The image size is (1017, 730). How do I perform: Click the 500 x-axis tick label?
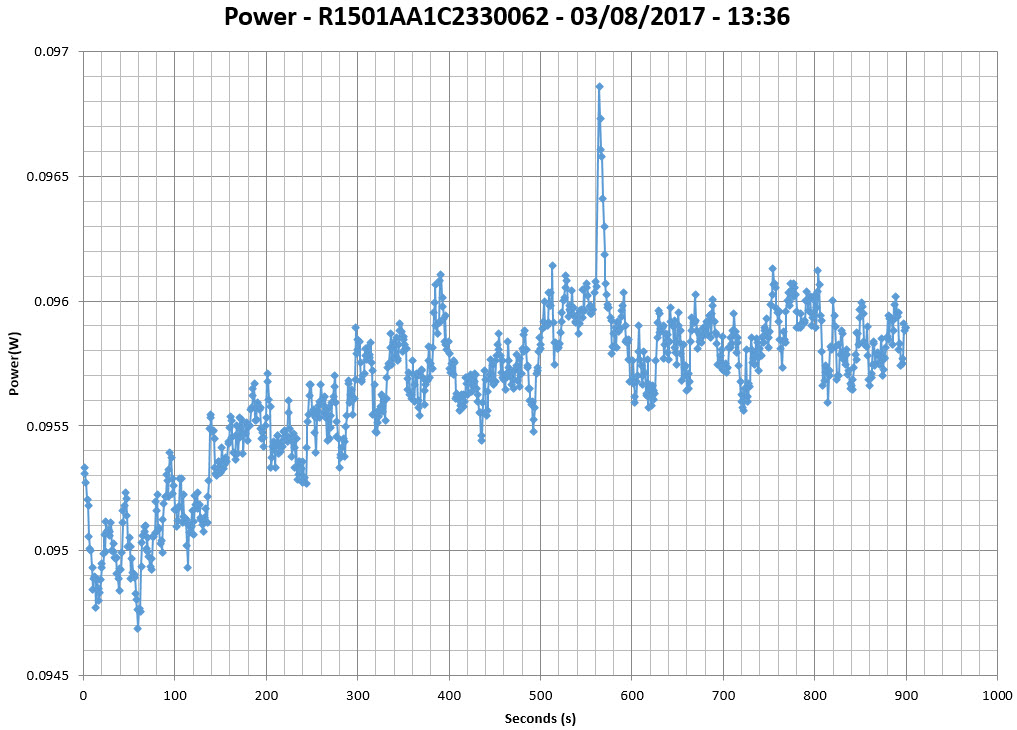click(x=540, y=694)
